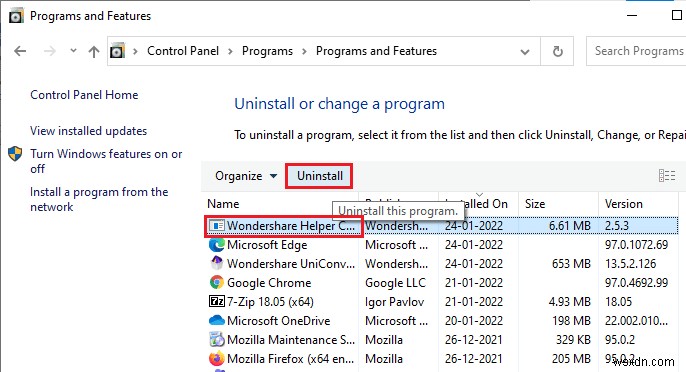The height and width of the screenshot is (372, 686).
Task: Click 20-01-2022 installed date cell
Action: click(x=474, y=321)
